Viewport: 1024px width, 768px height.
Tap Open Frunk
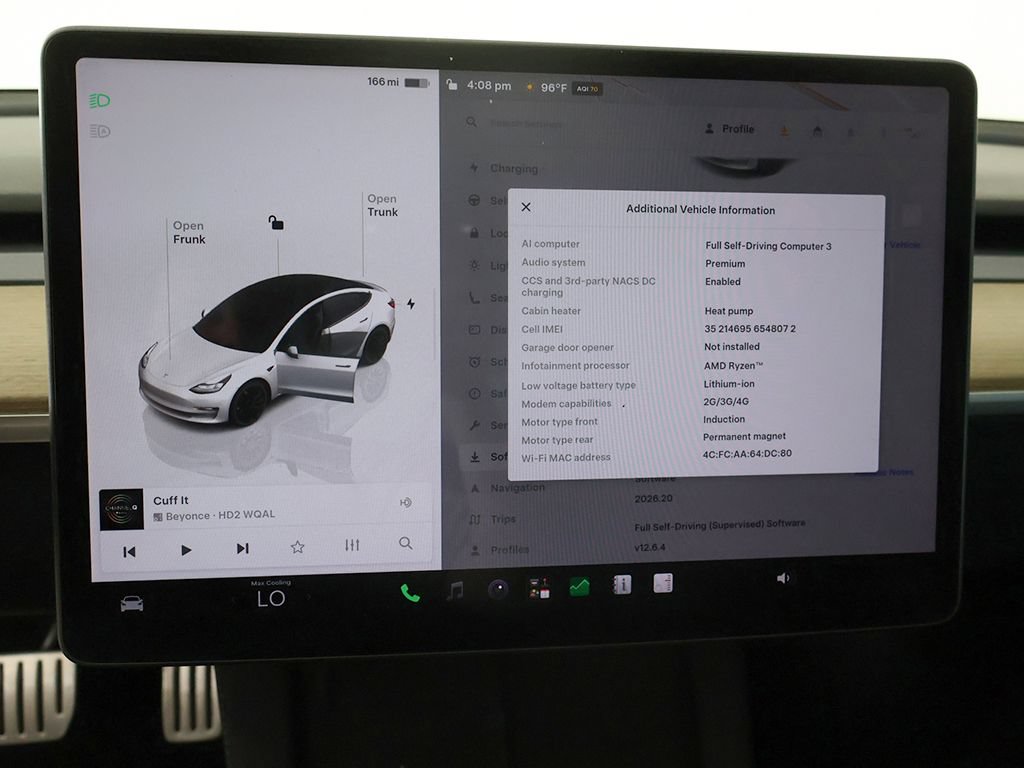point(189,232)
